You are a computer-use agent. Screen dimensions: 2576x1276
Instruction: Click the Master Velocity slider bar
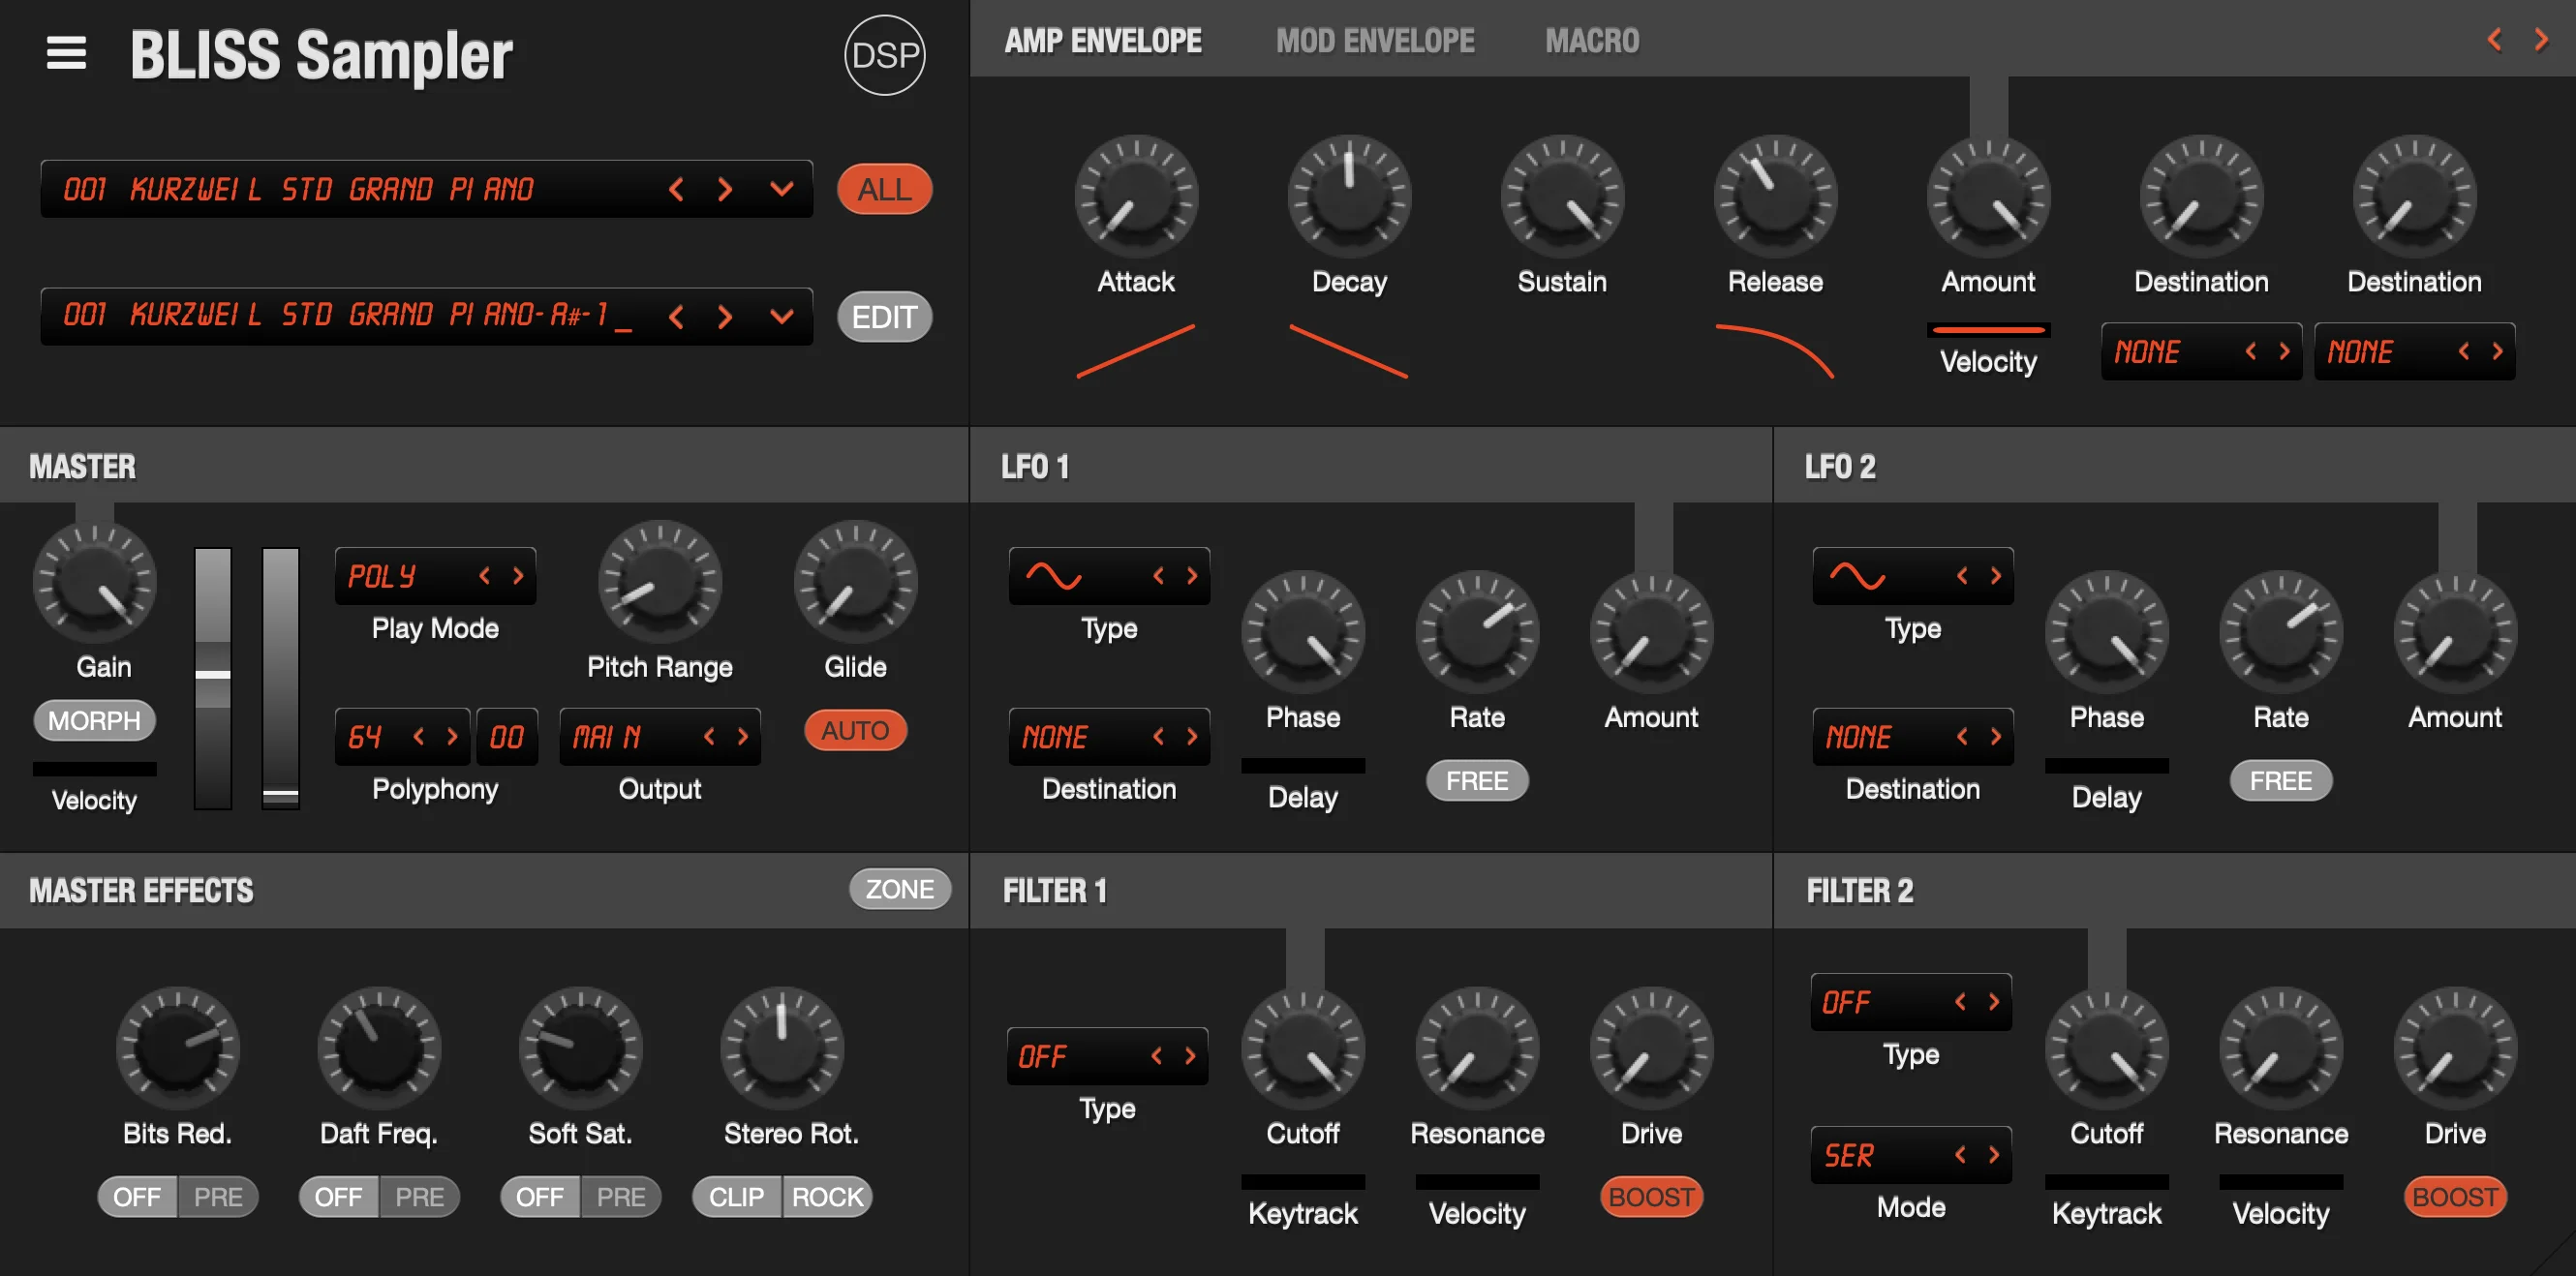pos(95,769)
